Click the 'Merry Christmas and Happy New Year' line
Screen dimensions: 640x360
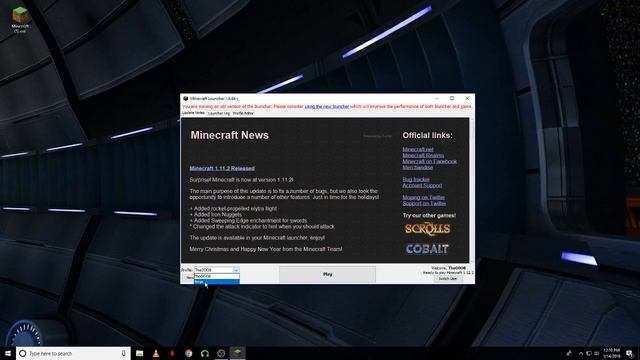click(266, 249)
